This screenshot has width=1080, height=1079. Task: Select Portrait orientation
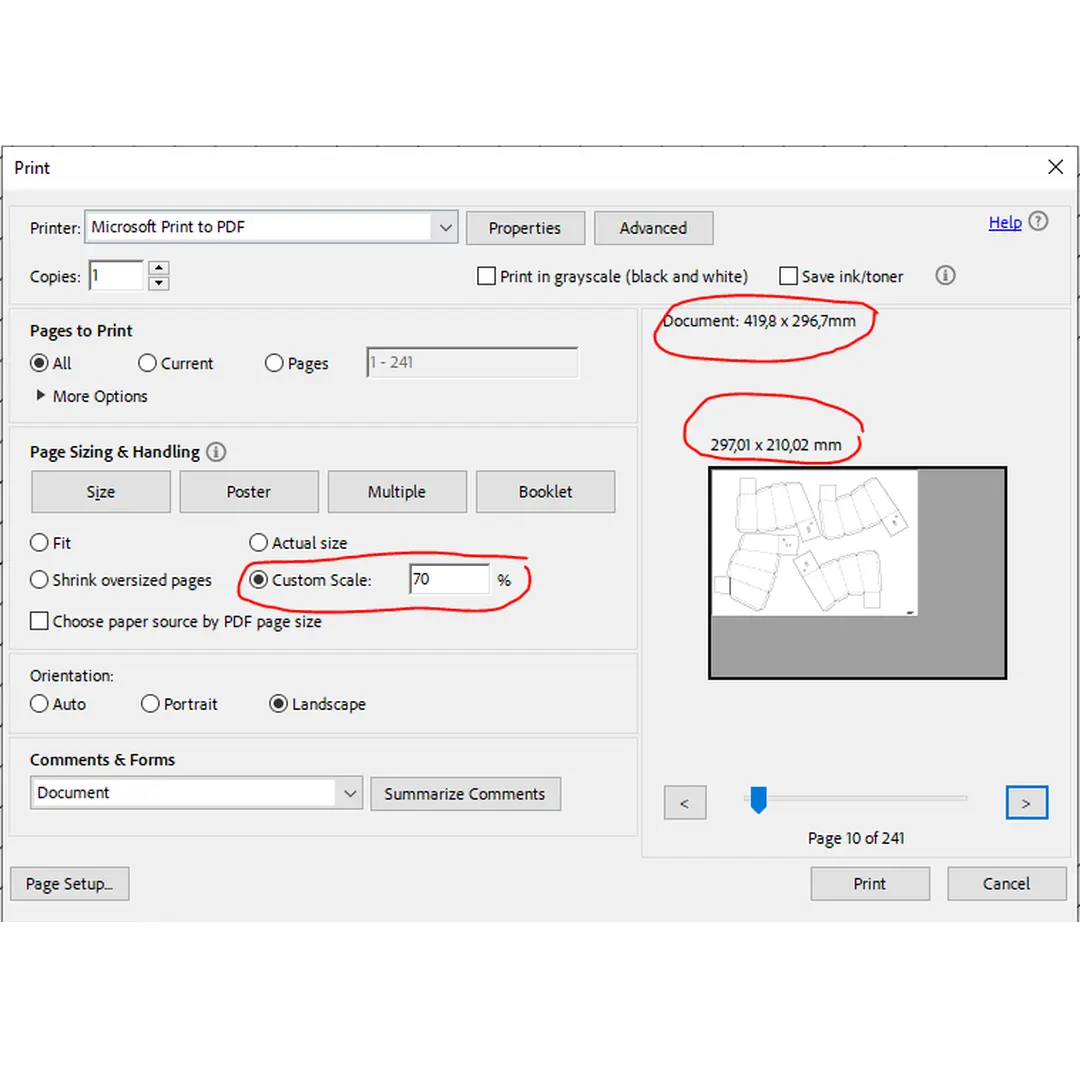click(150, 704)
